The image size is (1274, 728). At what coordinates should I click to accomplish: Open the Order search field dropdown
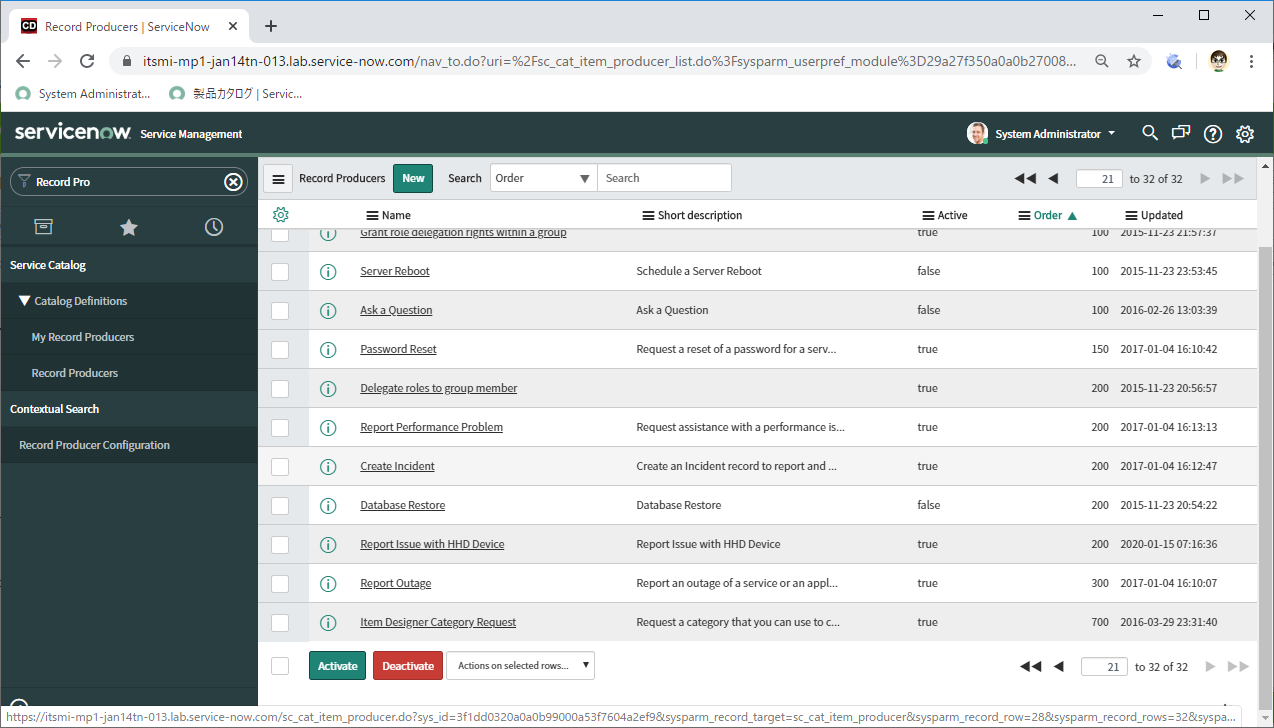[x=543, y=178]
